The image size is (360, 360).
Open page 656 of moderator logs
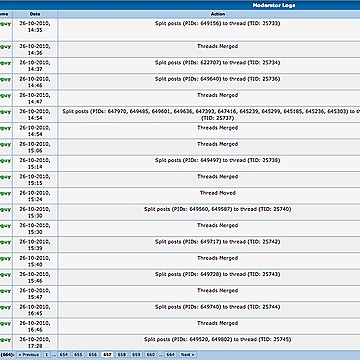pos(92,355)
